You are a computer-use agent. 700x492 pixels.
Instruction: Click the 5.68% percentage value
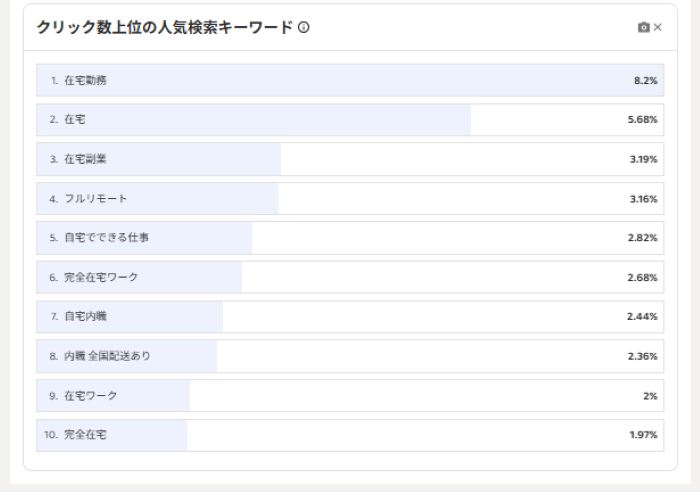(x=642, y=120)
